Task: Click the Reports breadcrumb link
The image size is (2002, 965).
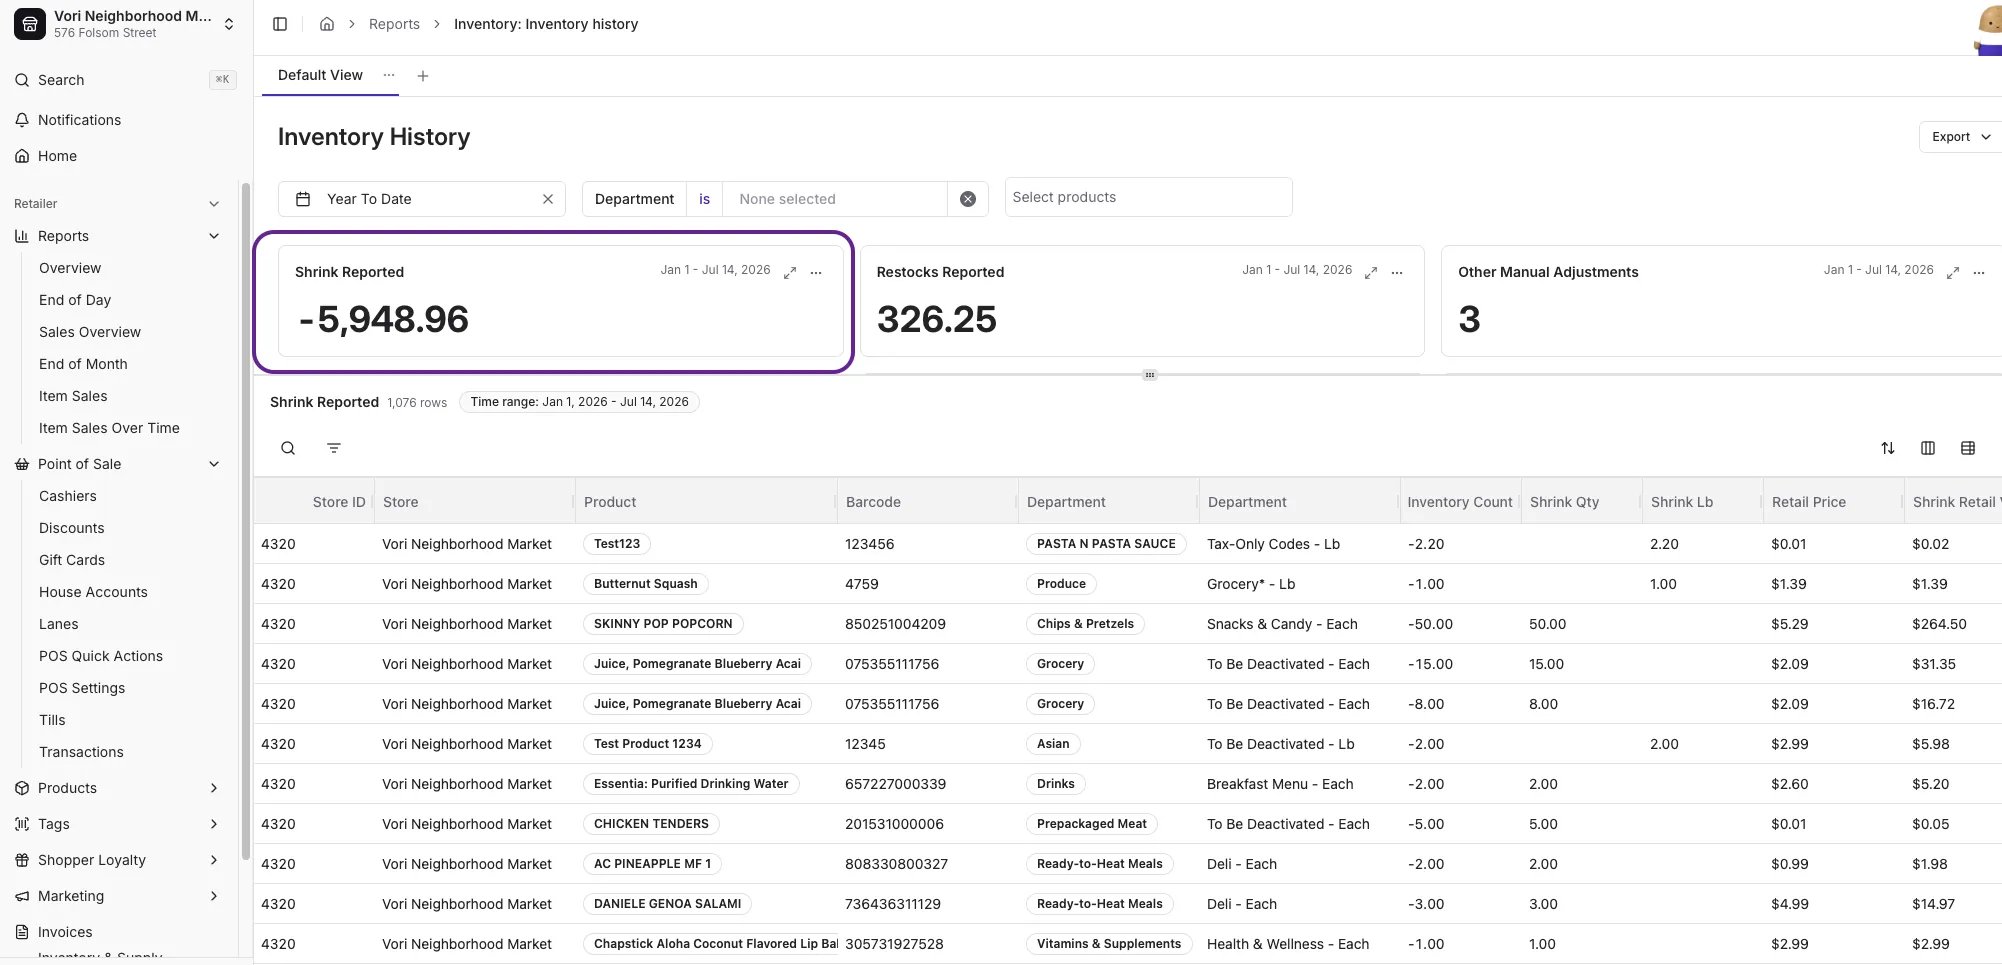Action: 394,24
